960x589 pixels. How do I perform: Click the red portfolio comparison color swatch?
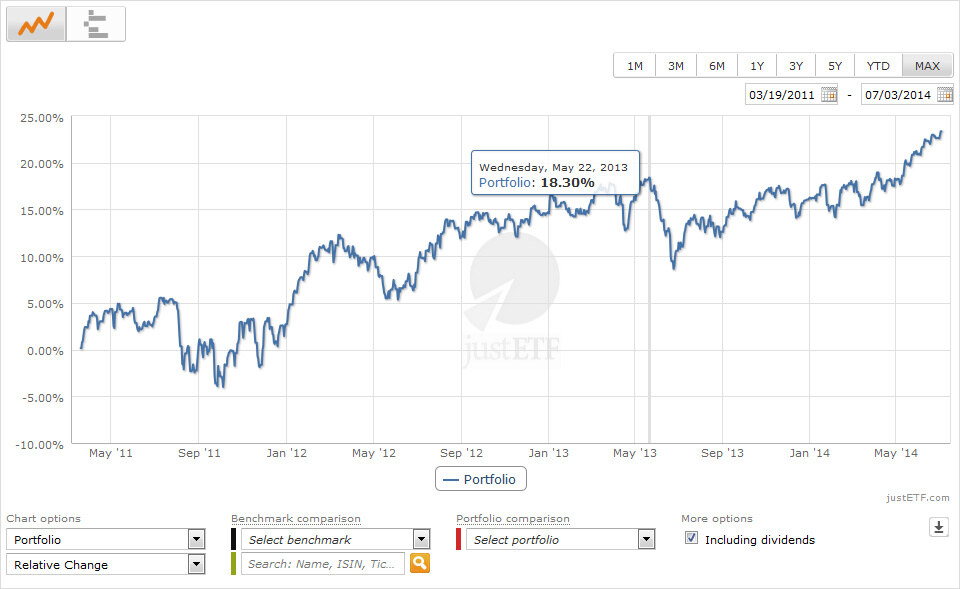pyautogui.click(x=459, y=539)
